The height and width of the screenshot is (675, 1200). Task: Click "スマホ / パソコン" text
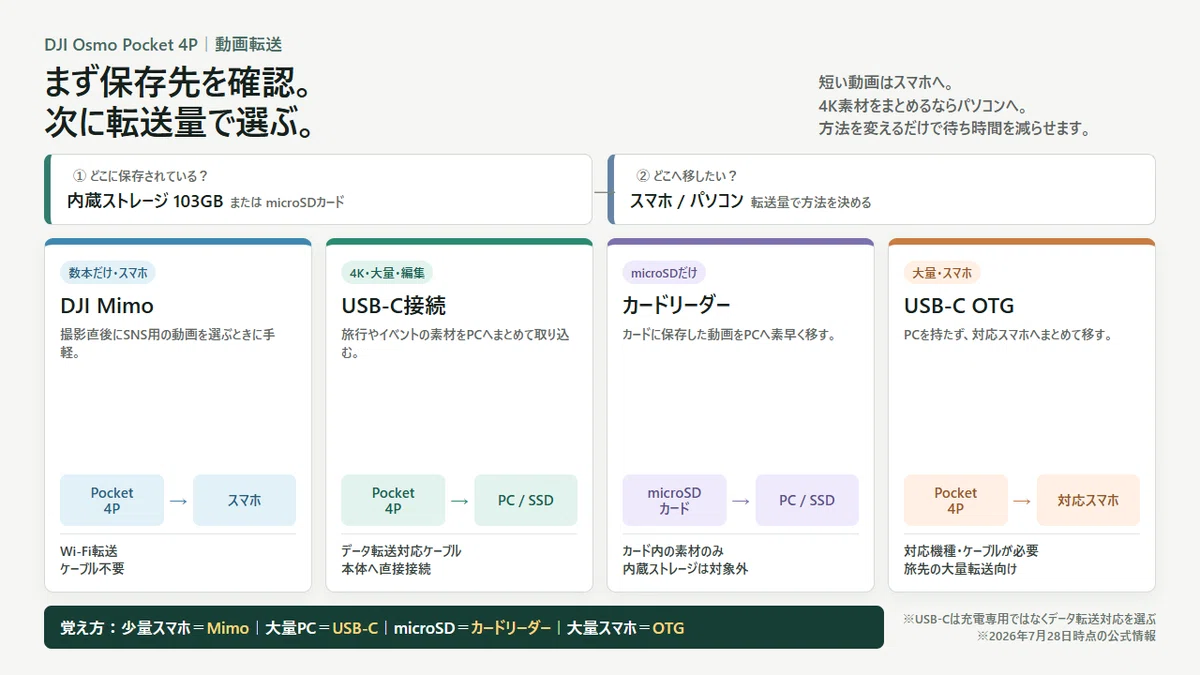(686, 201)
